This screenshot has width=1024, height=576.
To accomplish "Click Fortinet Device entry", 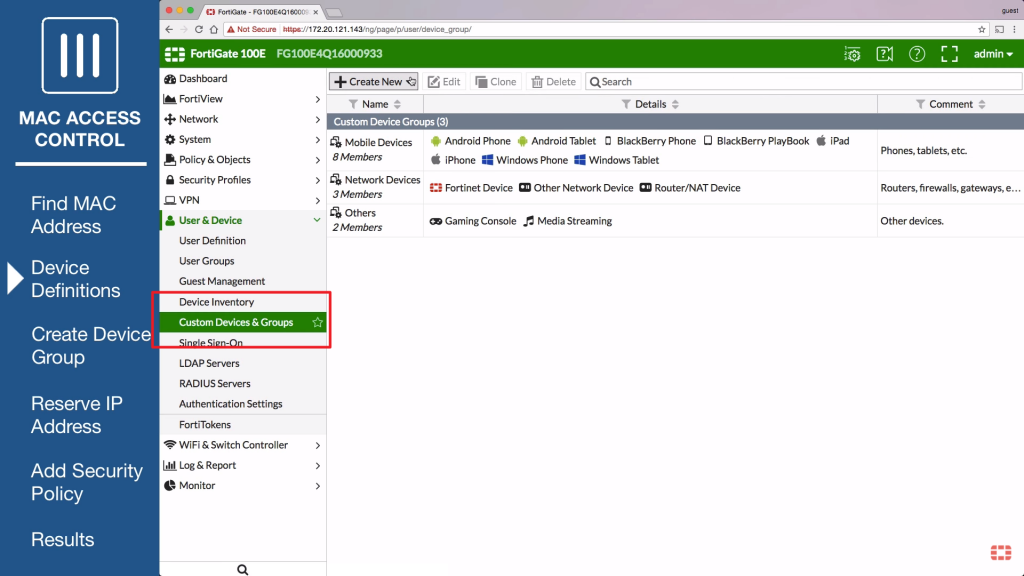I will pos(471,188).
